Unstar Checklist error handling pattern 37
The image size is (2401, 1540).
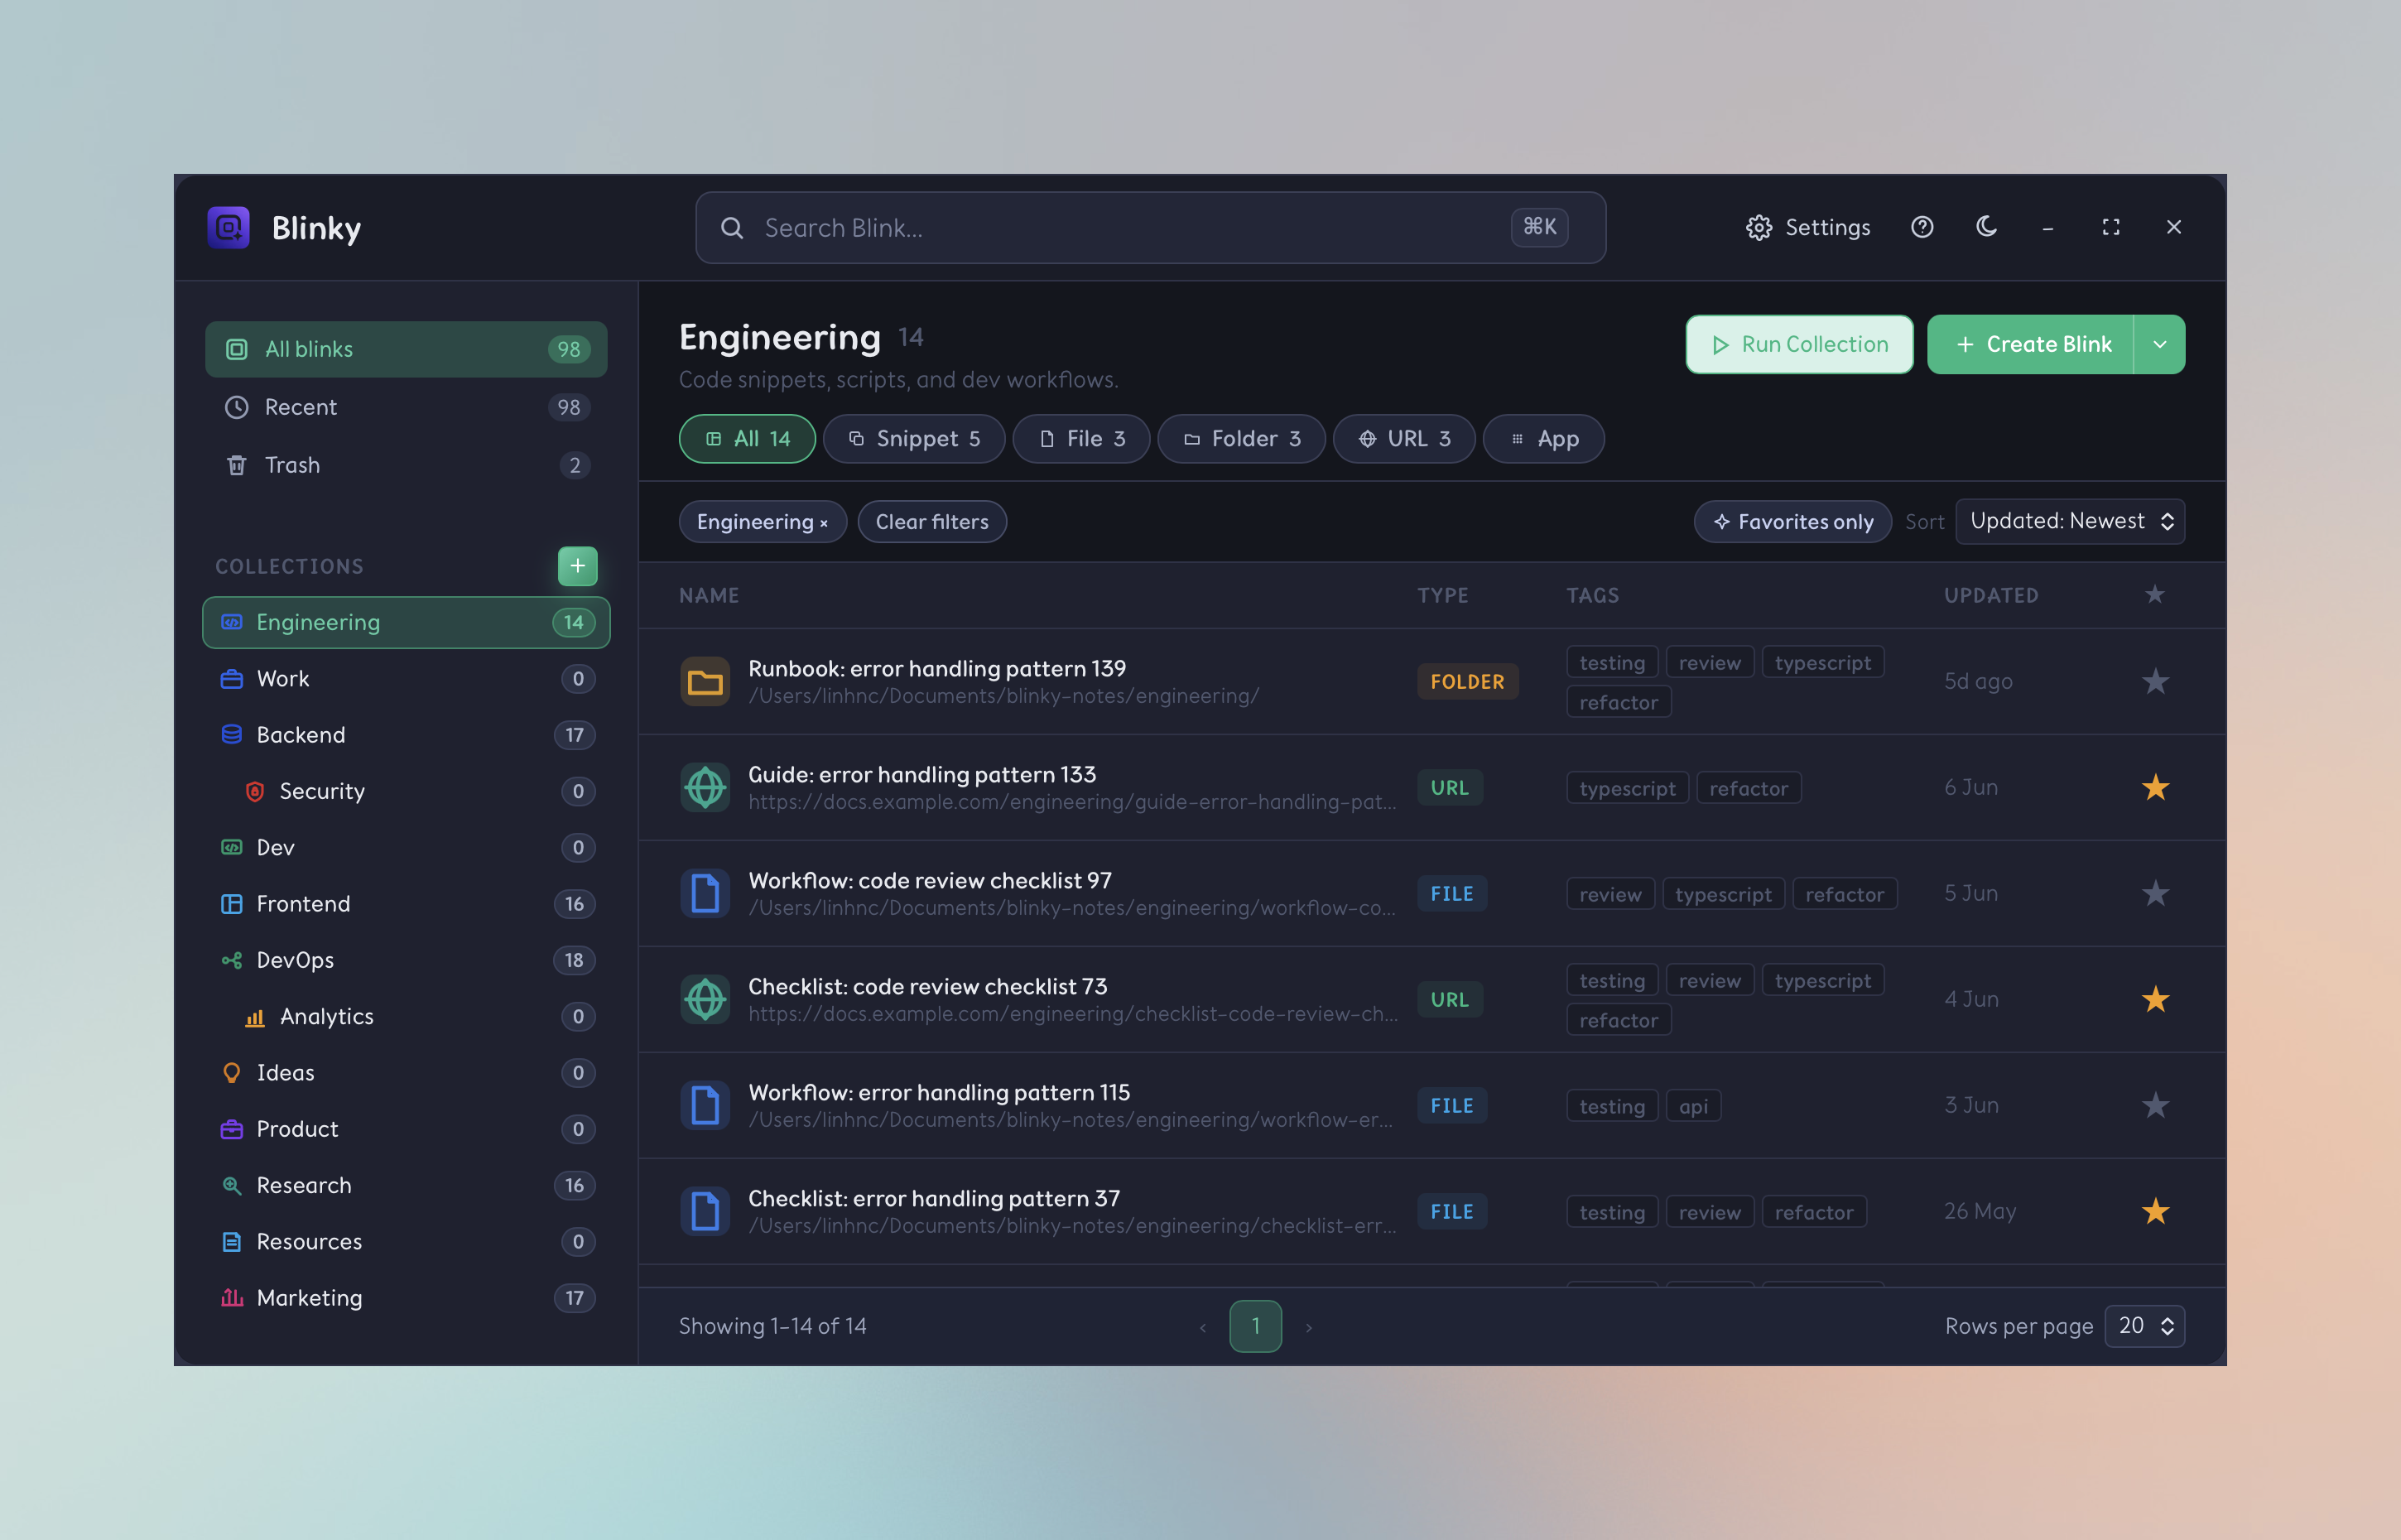point(2155,1212)
